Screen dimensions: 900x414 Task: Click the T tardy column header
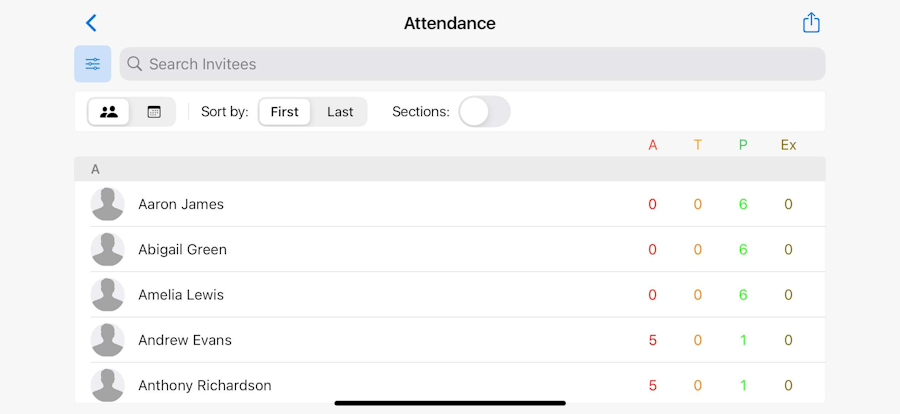(698, 145)
